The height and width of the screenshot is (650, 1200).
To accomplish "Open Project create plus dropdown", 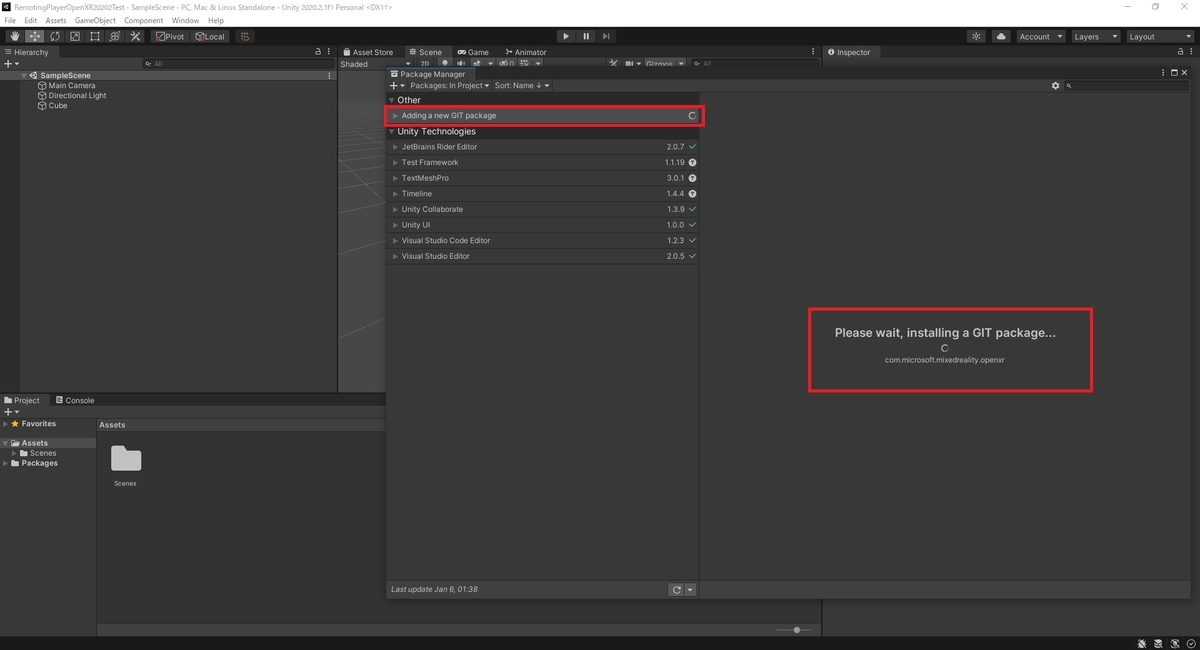I will click(11, 412).
